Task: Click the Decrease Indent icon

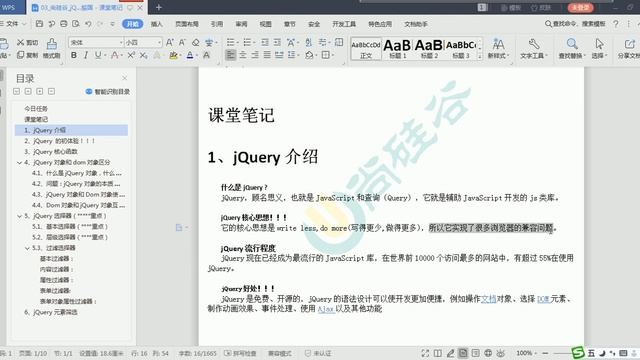Action: (x=265, y=42)
